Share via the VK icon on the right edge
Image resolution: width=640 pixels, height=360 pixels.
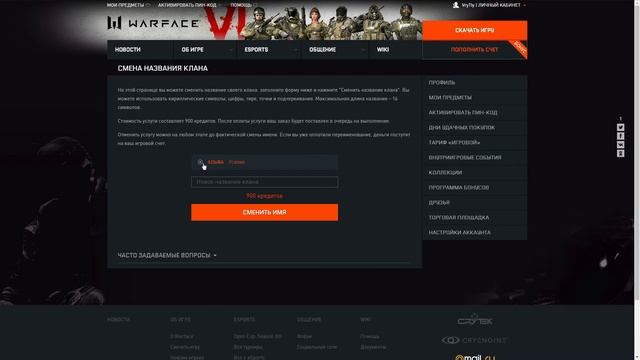coord(620,144)
